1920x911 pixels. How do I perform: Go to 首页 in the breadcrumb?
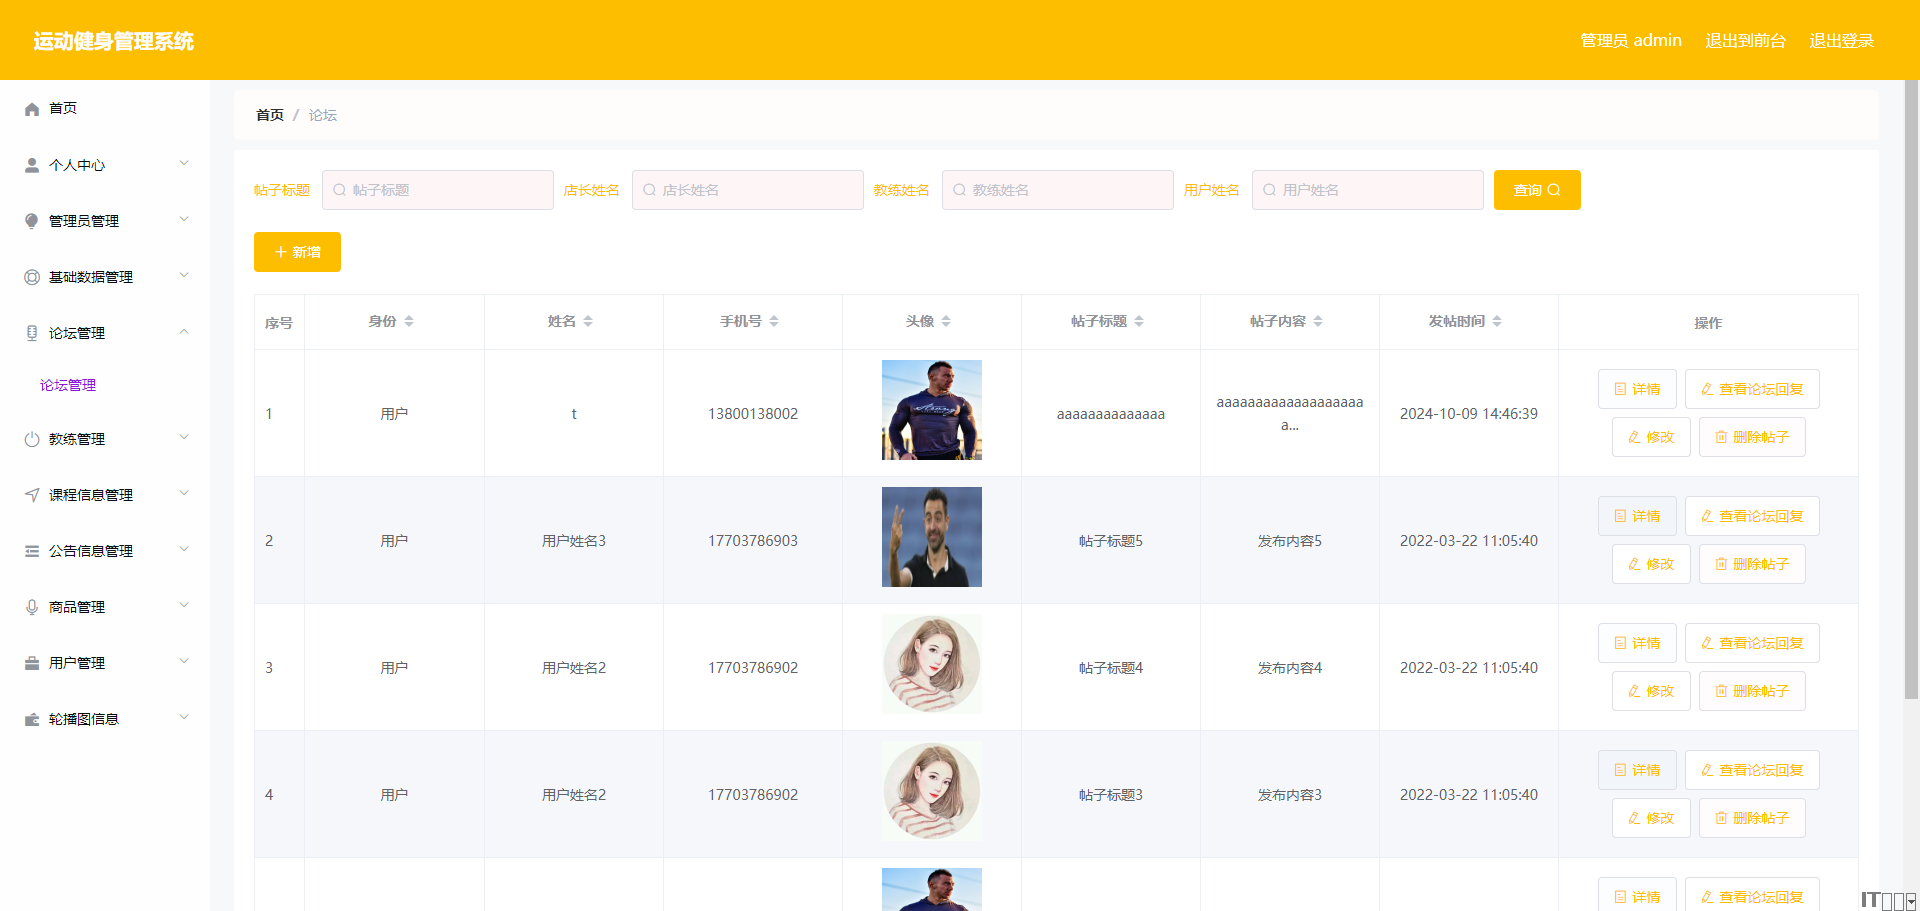270,115
